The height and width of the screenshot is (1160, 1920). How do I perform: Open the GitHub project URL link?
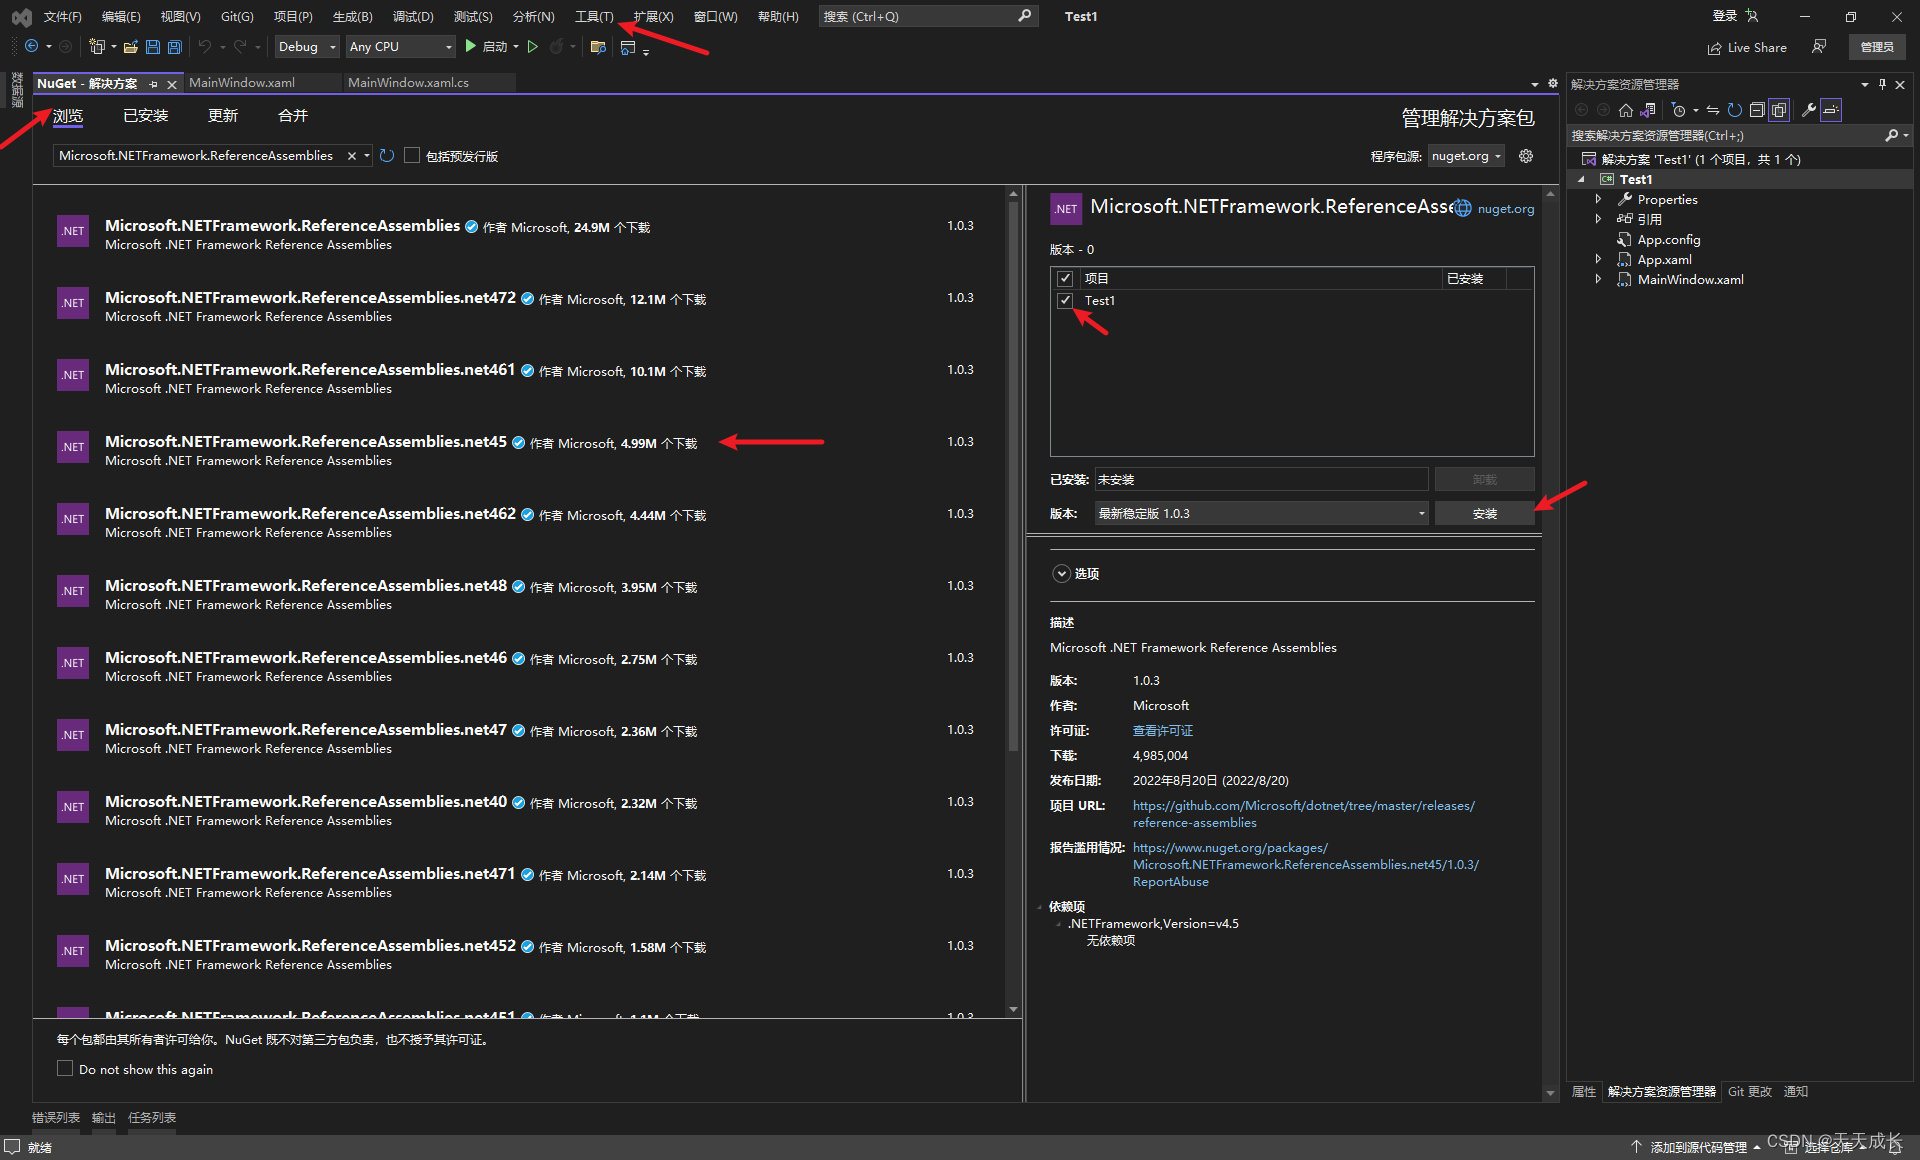pyautogui.click(x=1304, y=814)
